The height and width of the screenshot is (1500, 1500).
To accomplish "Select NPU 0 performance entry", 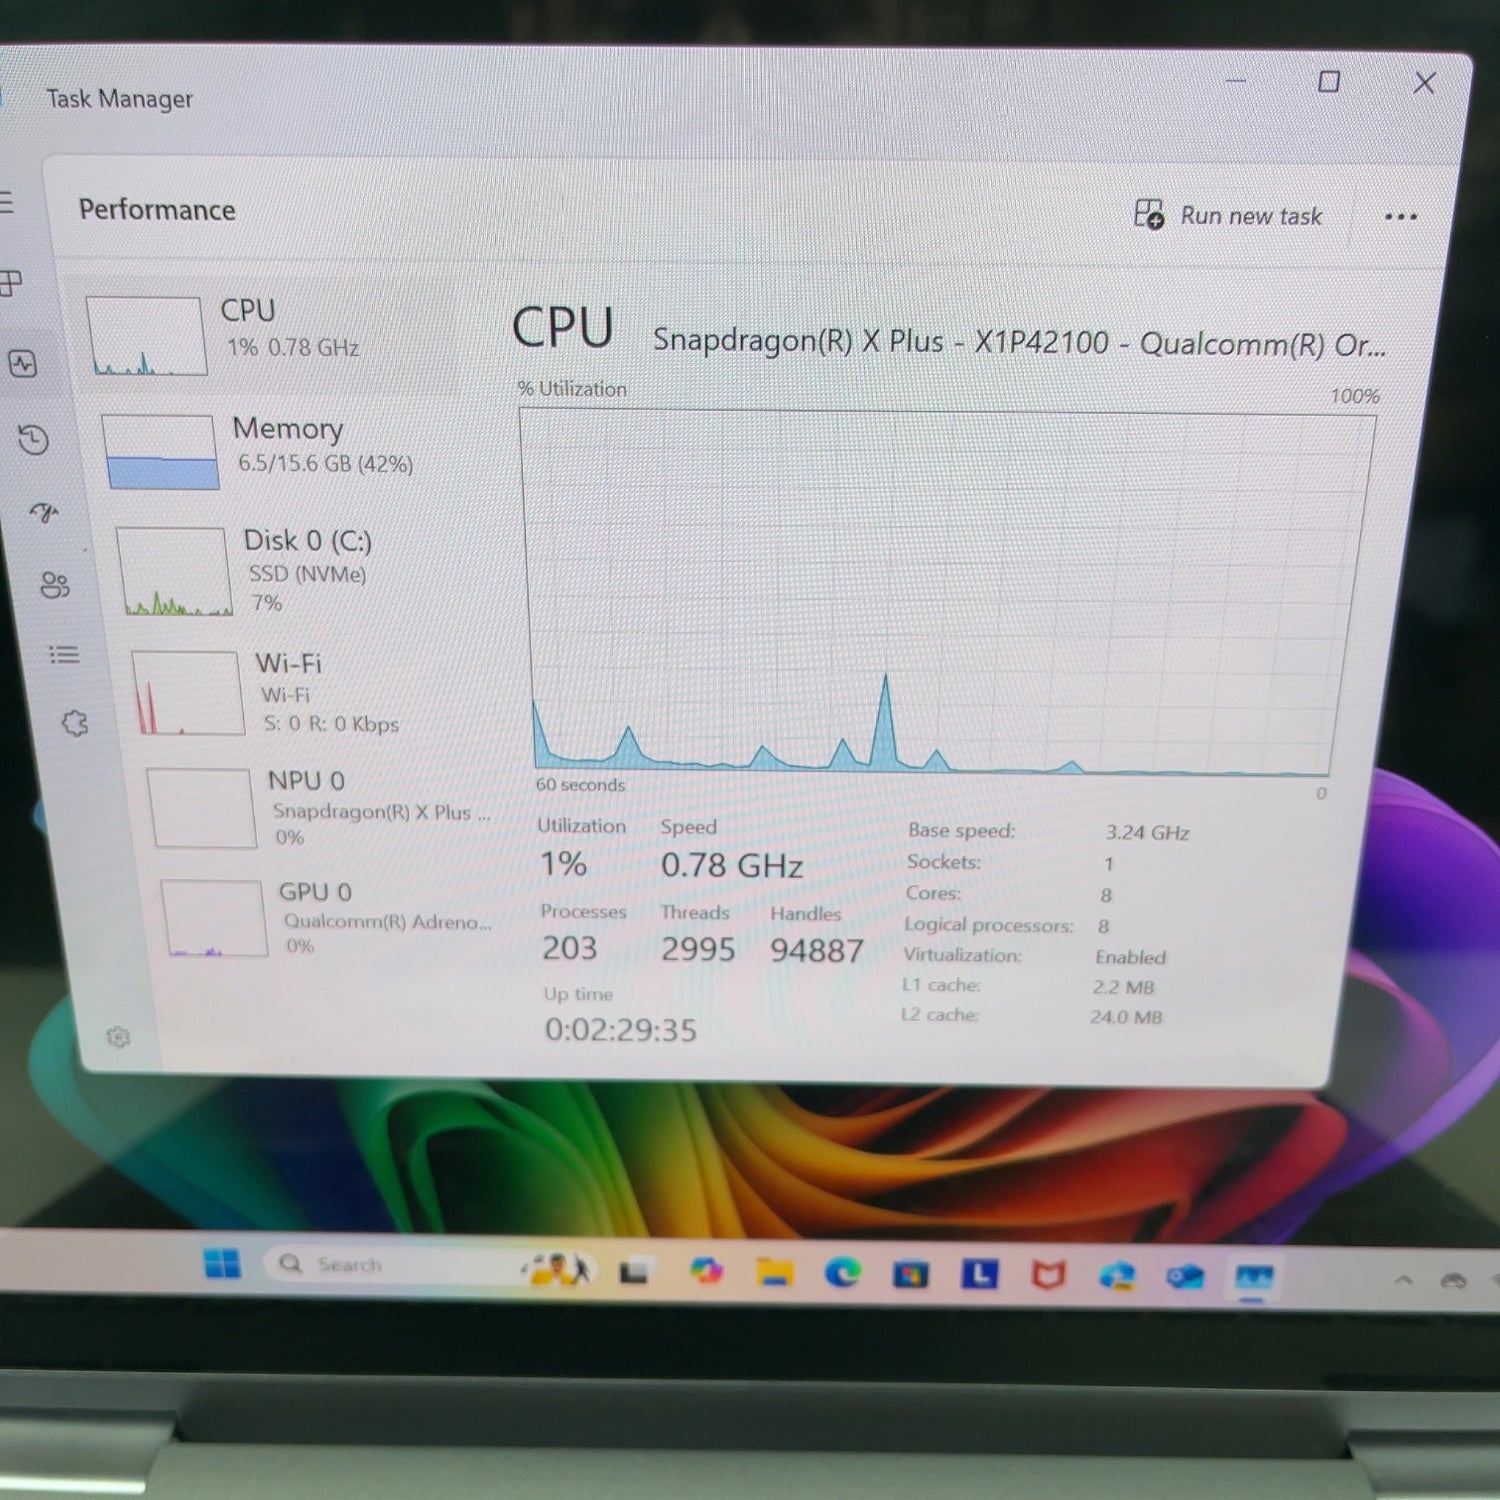I will (320, 807).
